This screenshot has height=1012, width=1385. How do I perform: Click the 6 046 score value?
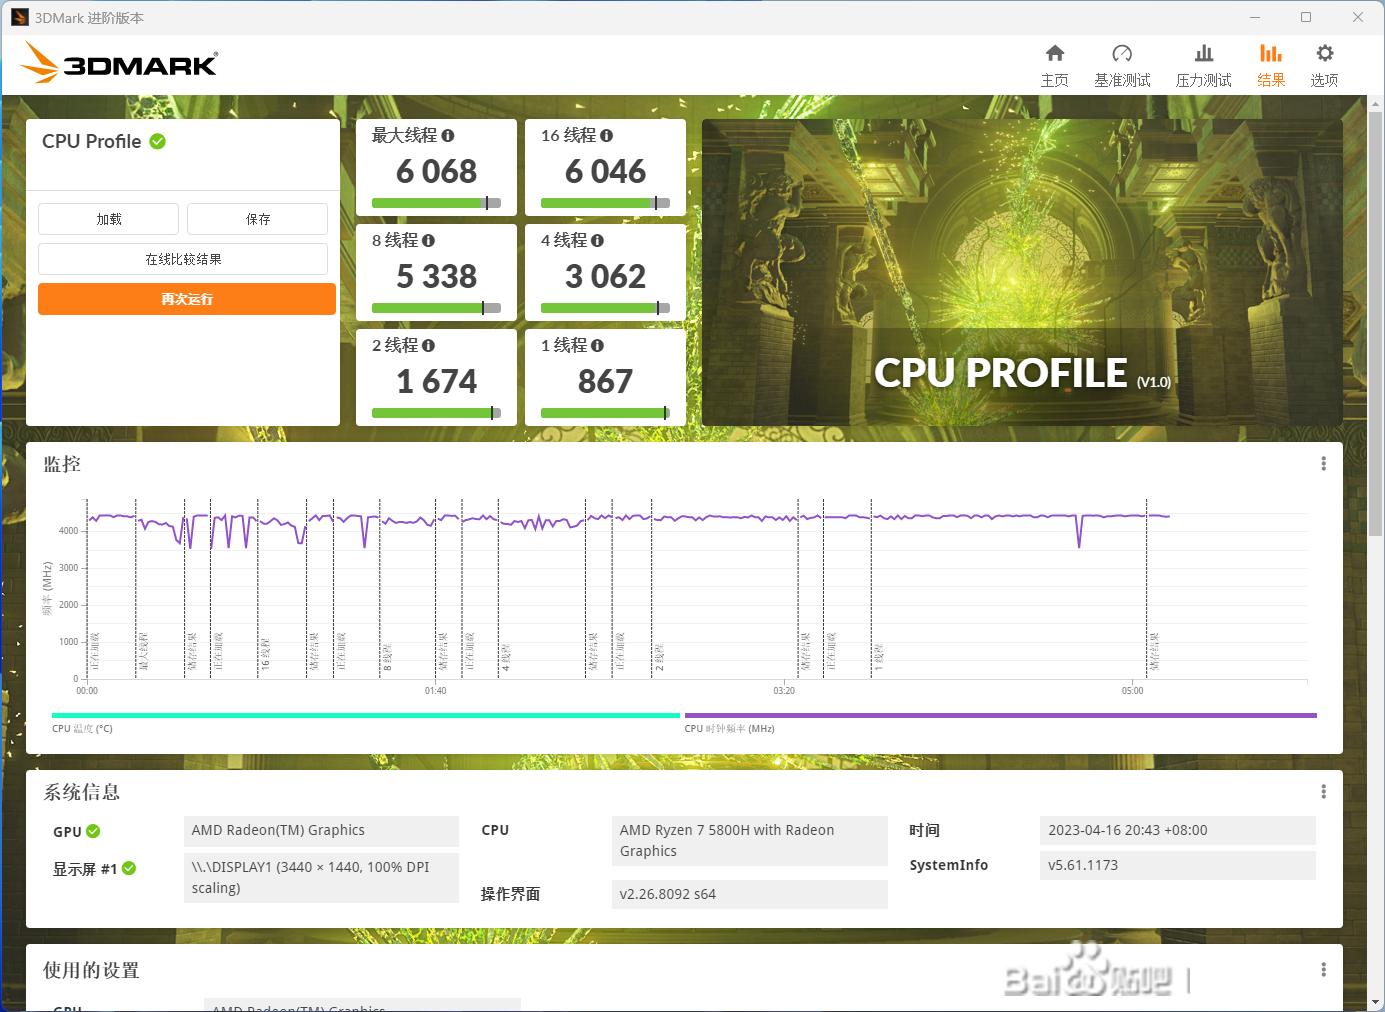click(x=605, y=172)
